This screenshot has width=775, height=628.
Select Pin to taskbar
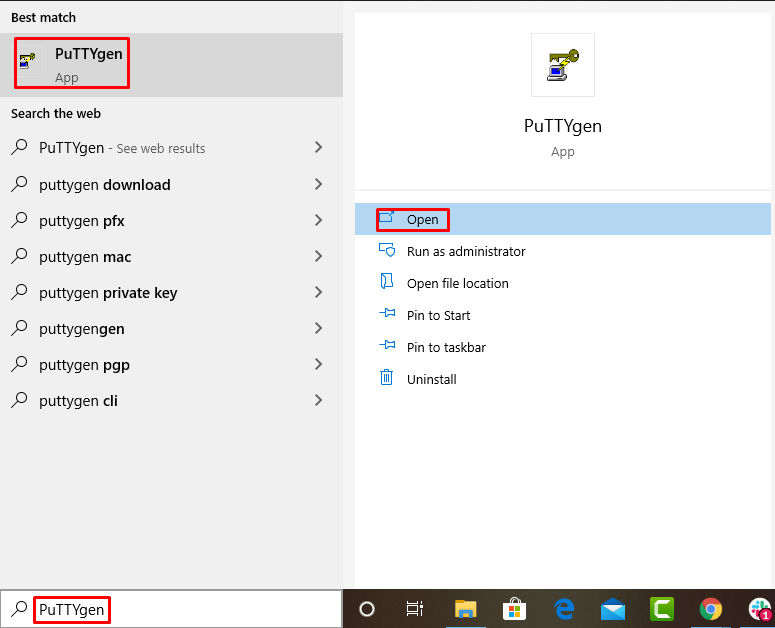tap(562, 347)
